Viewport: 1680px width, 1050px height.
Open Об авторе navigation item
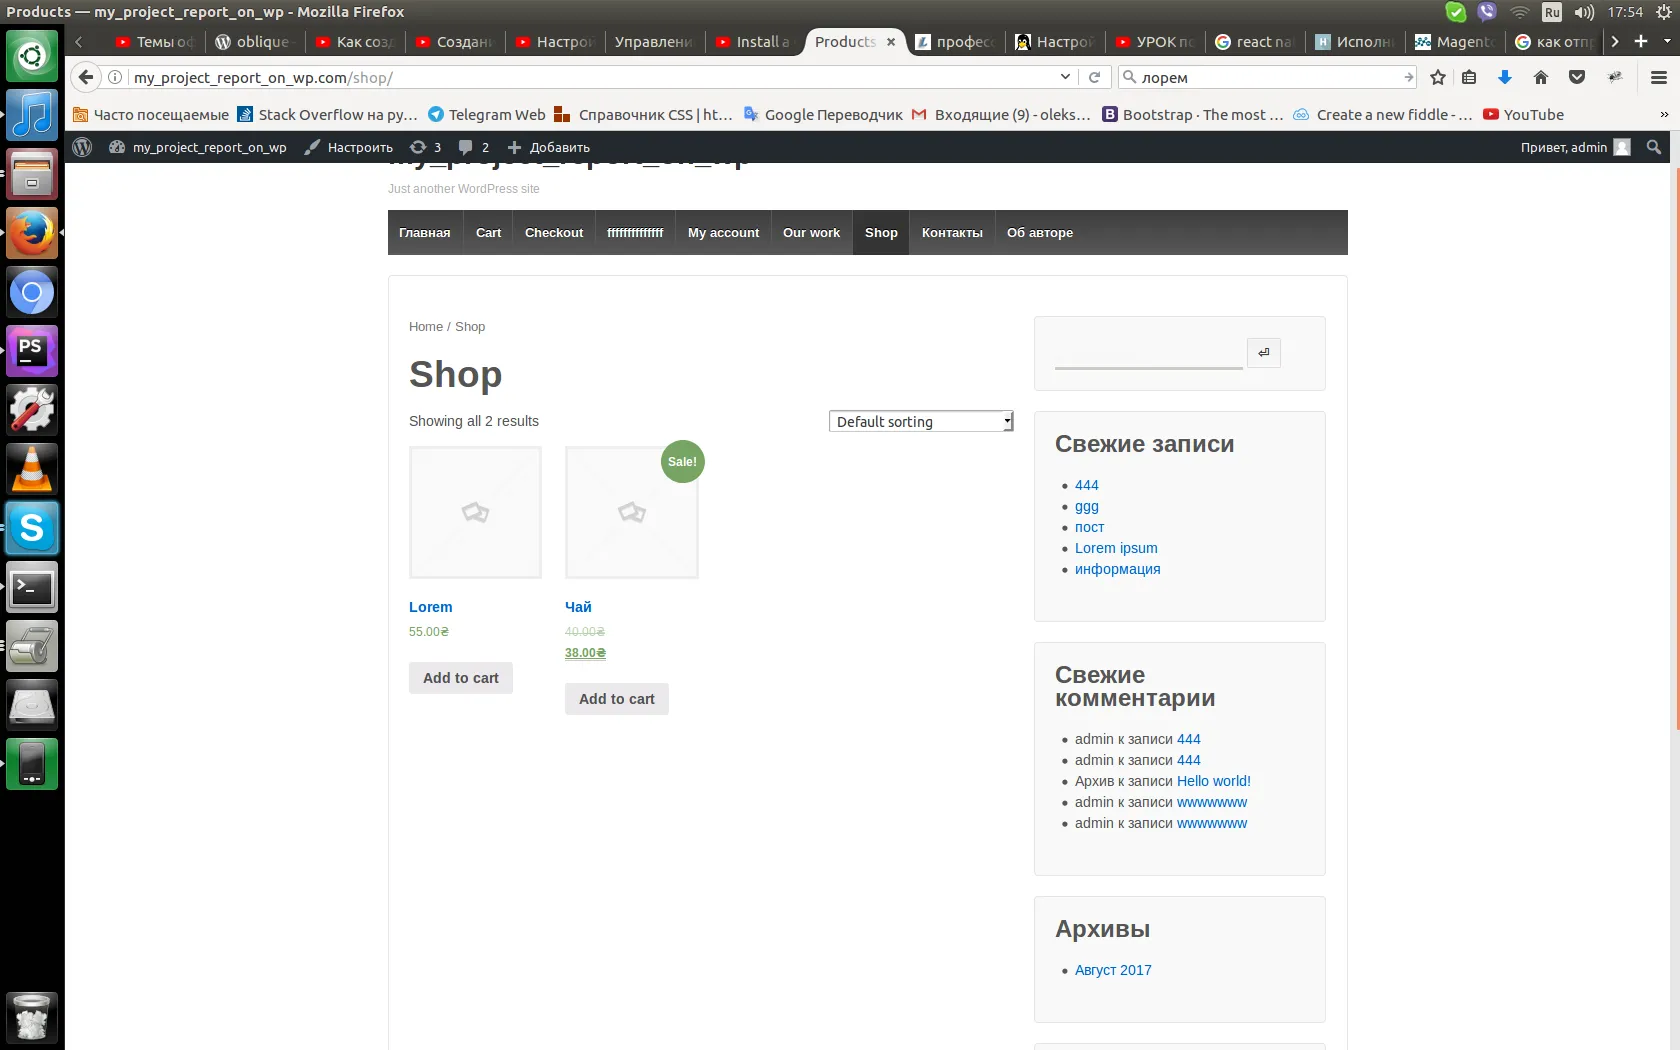pyautogui.click(x=1040, y=232)
